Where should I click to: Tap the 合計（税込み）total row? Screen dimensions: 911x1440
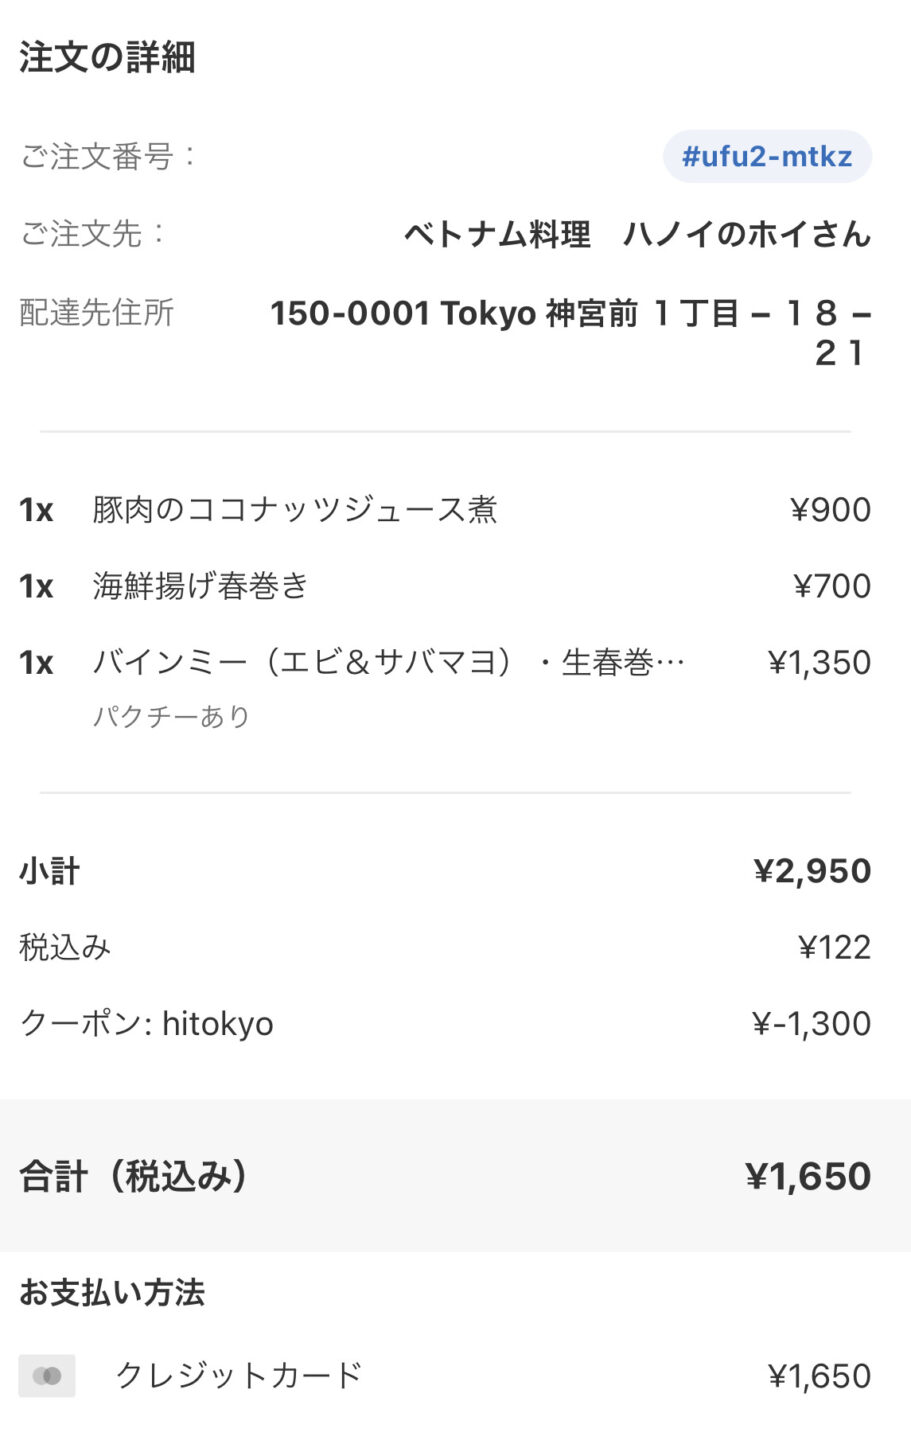455,1176
